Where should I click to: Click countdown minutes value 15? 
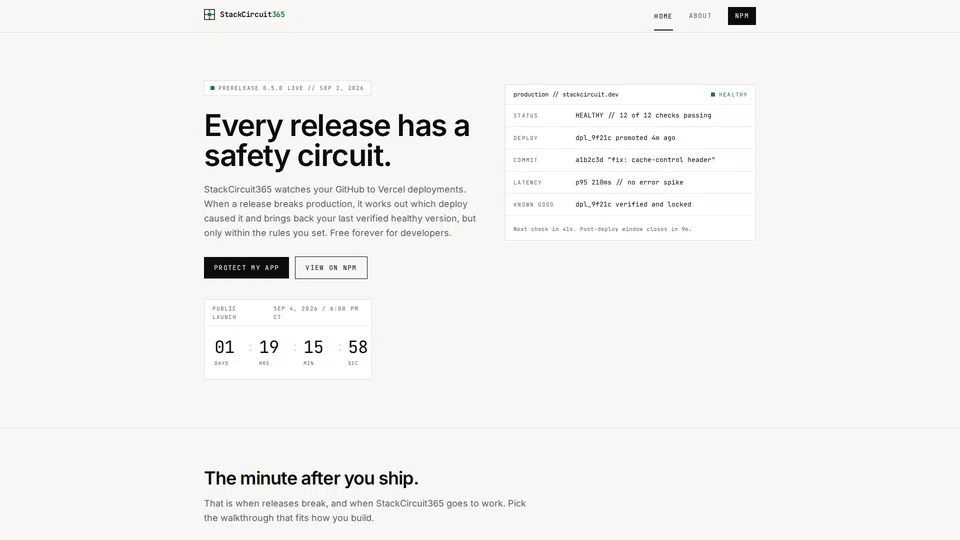tap(313, 347)
